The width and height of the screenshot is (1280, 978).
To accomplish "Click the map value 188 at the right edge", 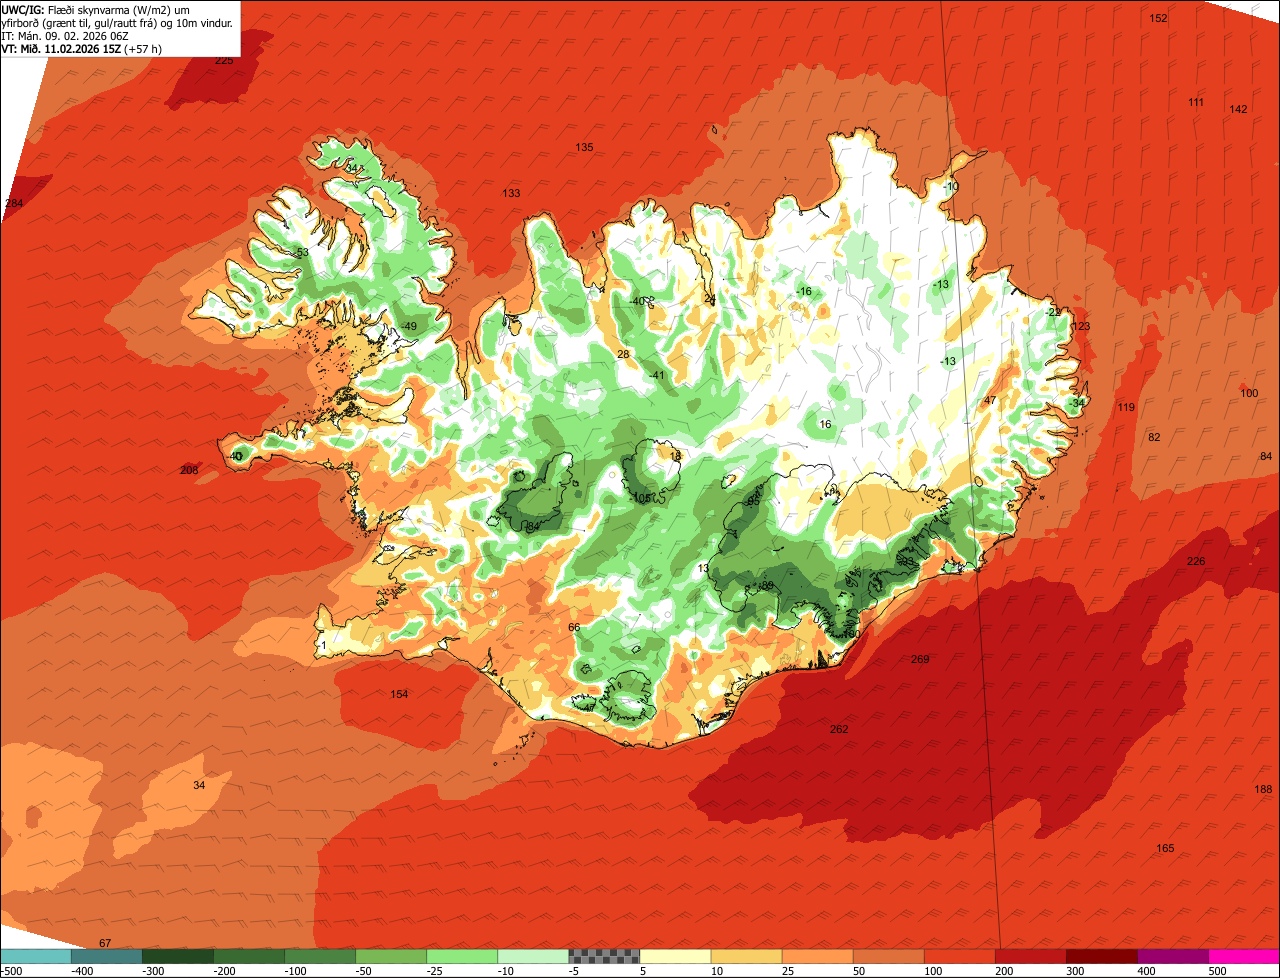I will point(1263,790).
